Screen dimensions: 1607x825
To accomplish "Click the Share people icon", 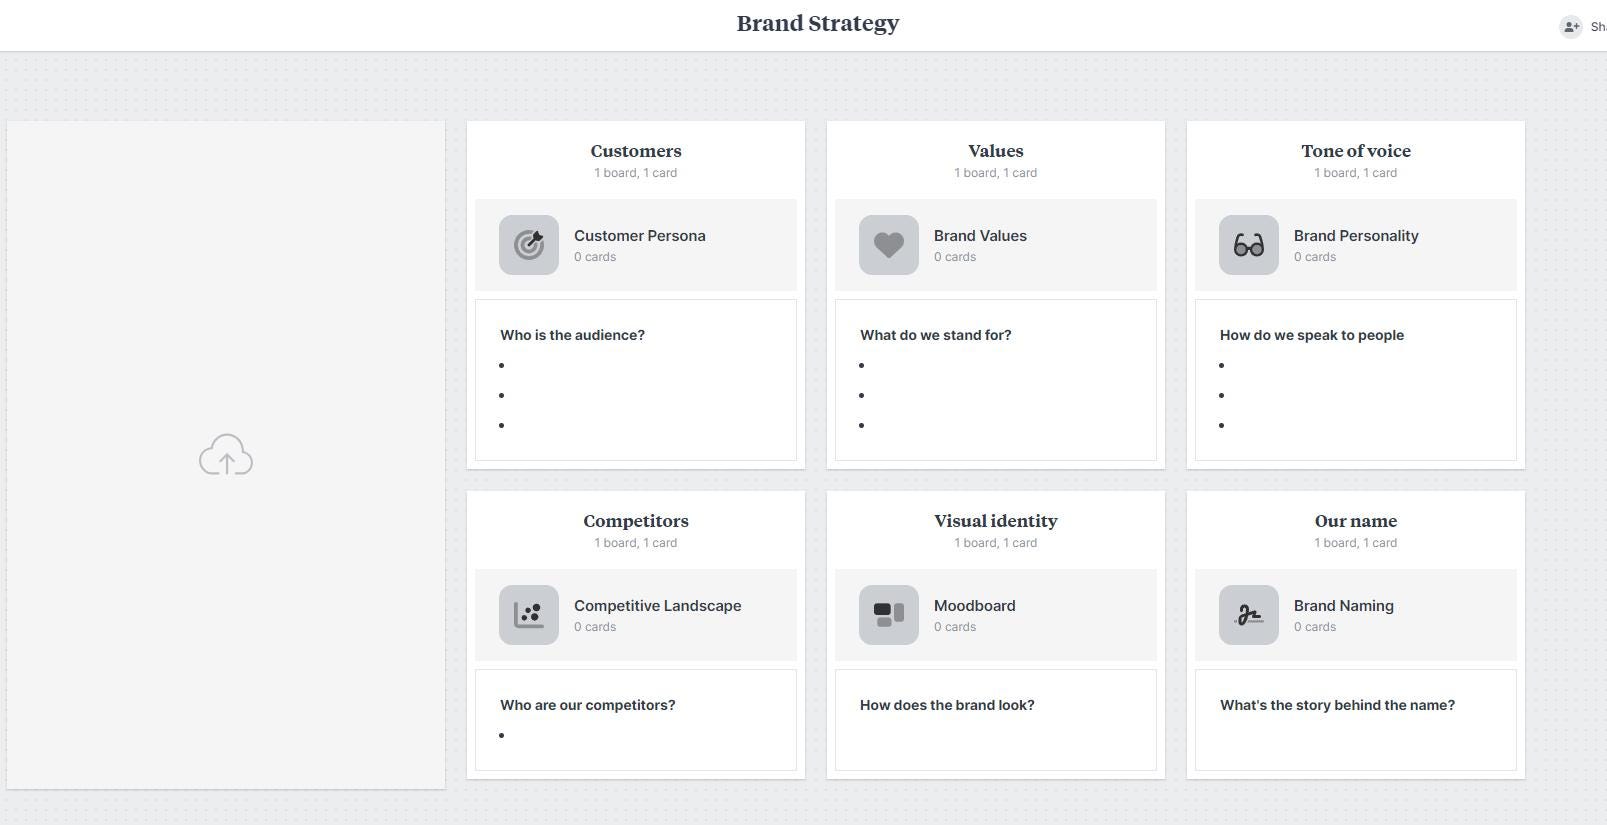I will (x=1571, y=27).
